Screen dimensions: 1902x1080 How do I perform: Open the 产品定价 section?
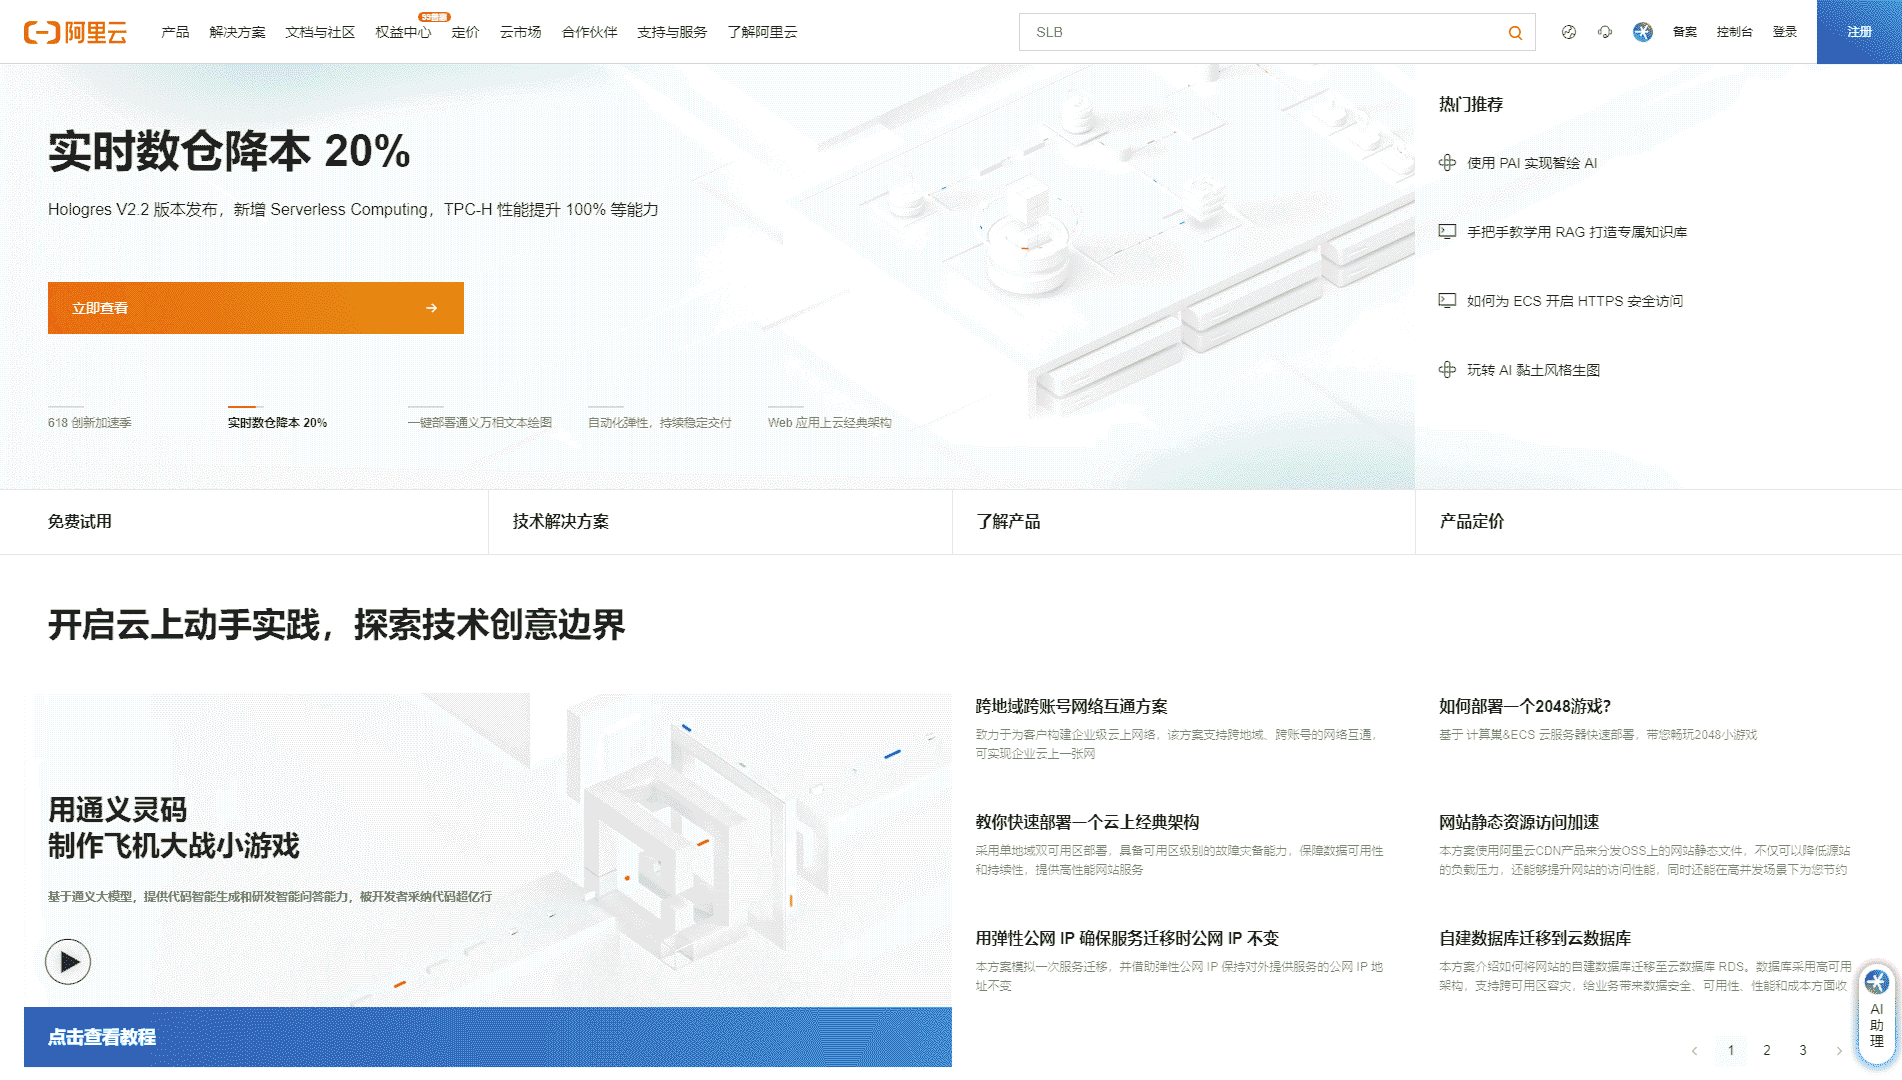pos(1658,522)
